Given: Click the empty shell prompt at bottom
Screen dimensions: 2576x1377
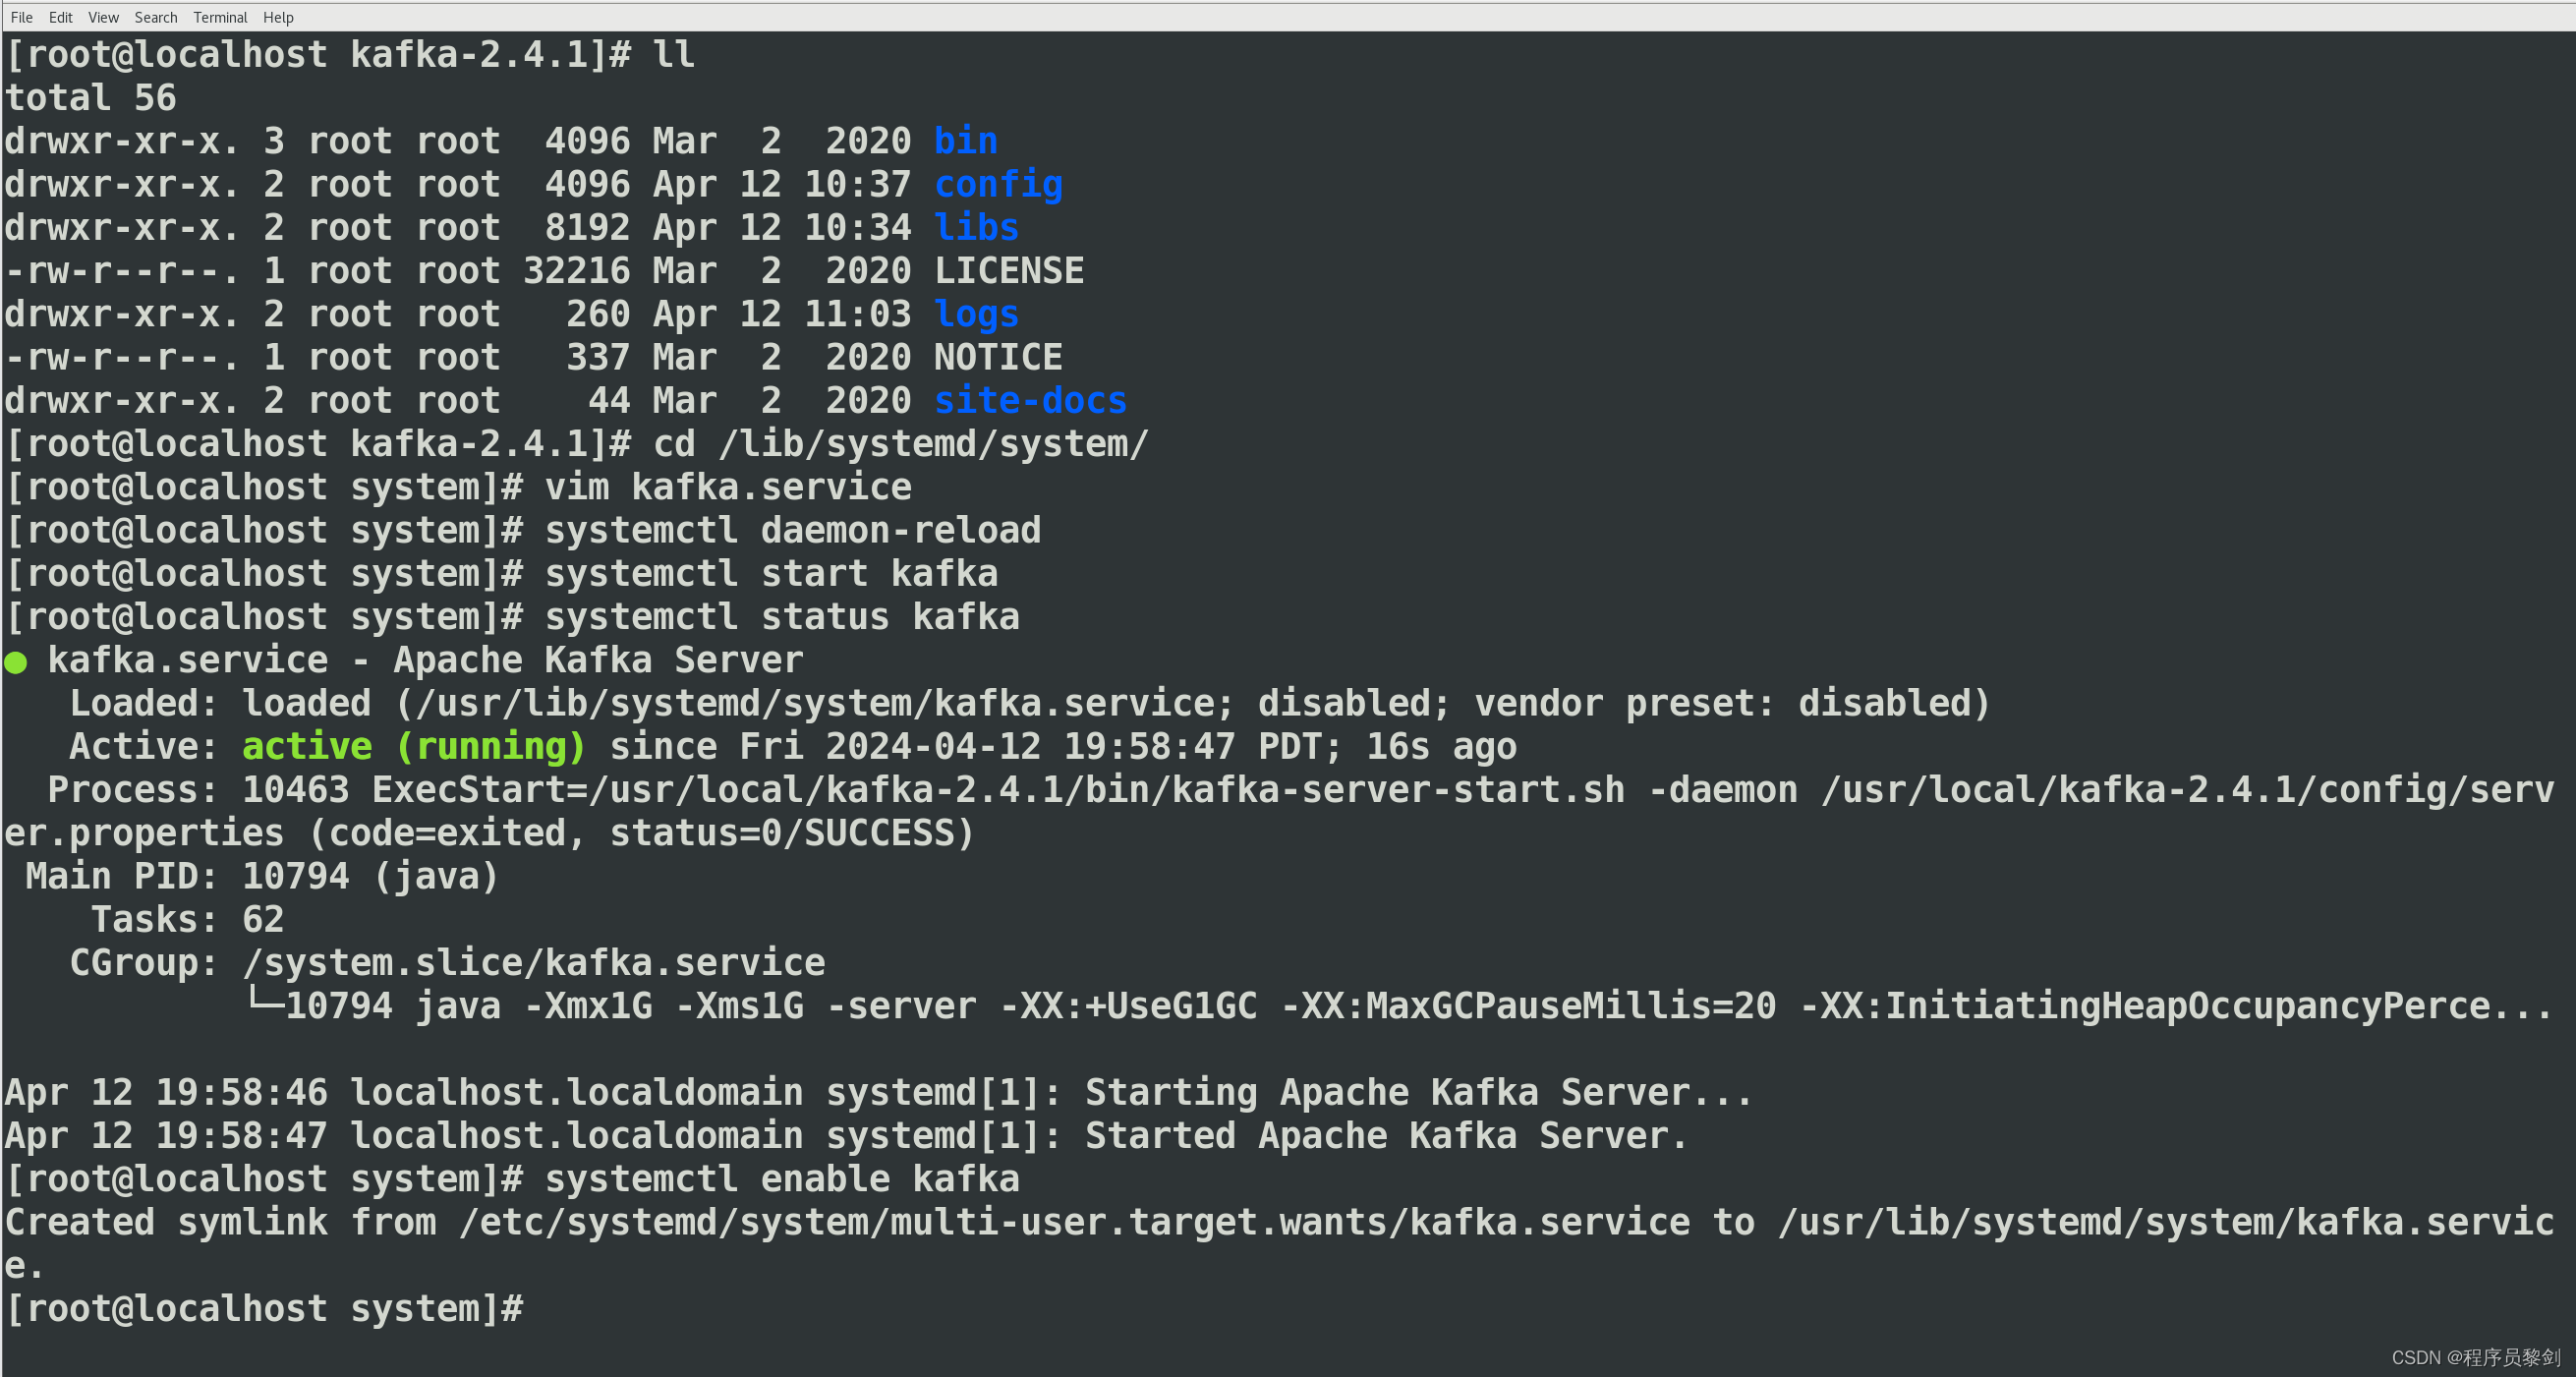Looking at the screenshot, I should point(265,1308).
